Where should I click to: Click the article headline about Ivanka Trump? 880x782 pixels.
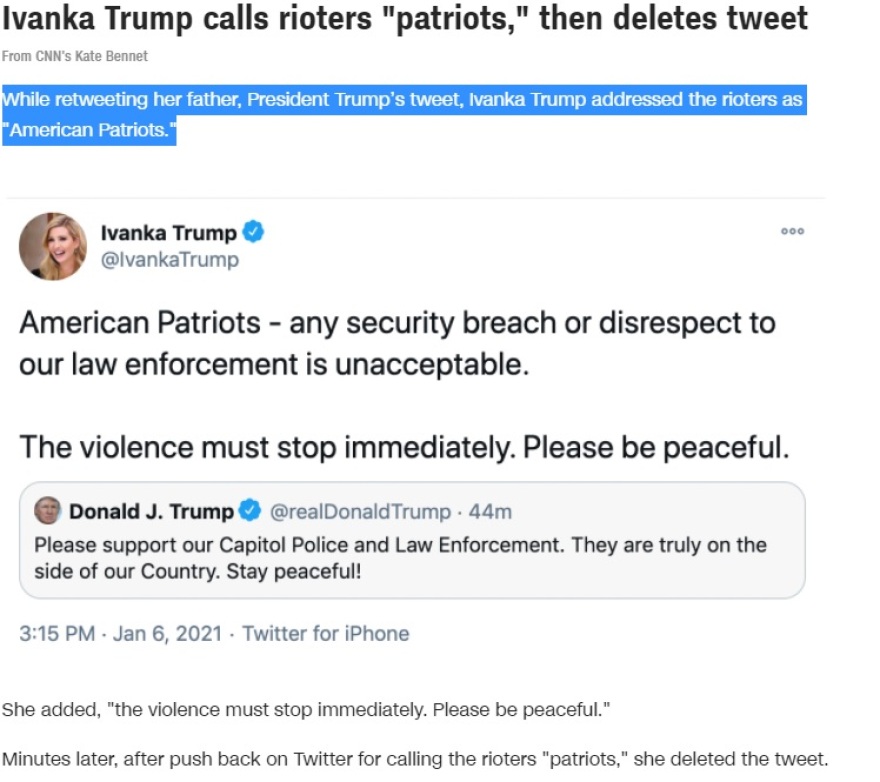[404, 19]
